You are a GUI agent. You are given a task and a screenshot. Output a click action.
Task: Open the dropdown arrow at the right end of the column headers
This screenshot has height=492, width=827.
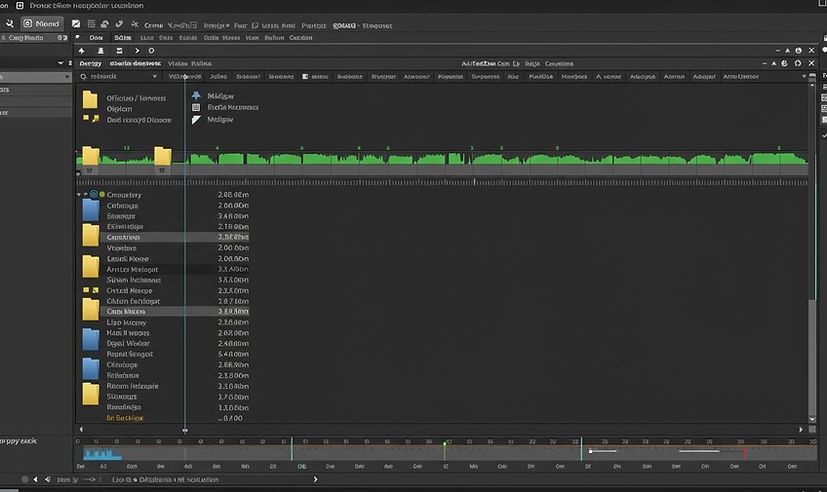coord(804,76)
